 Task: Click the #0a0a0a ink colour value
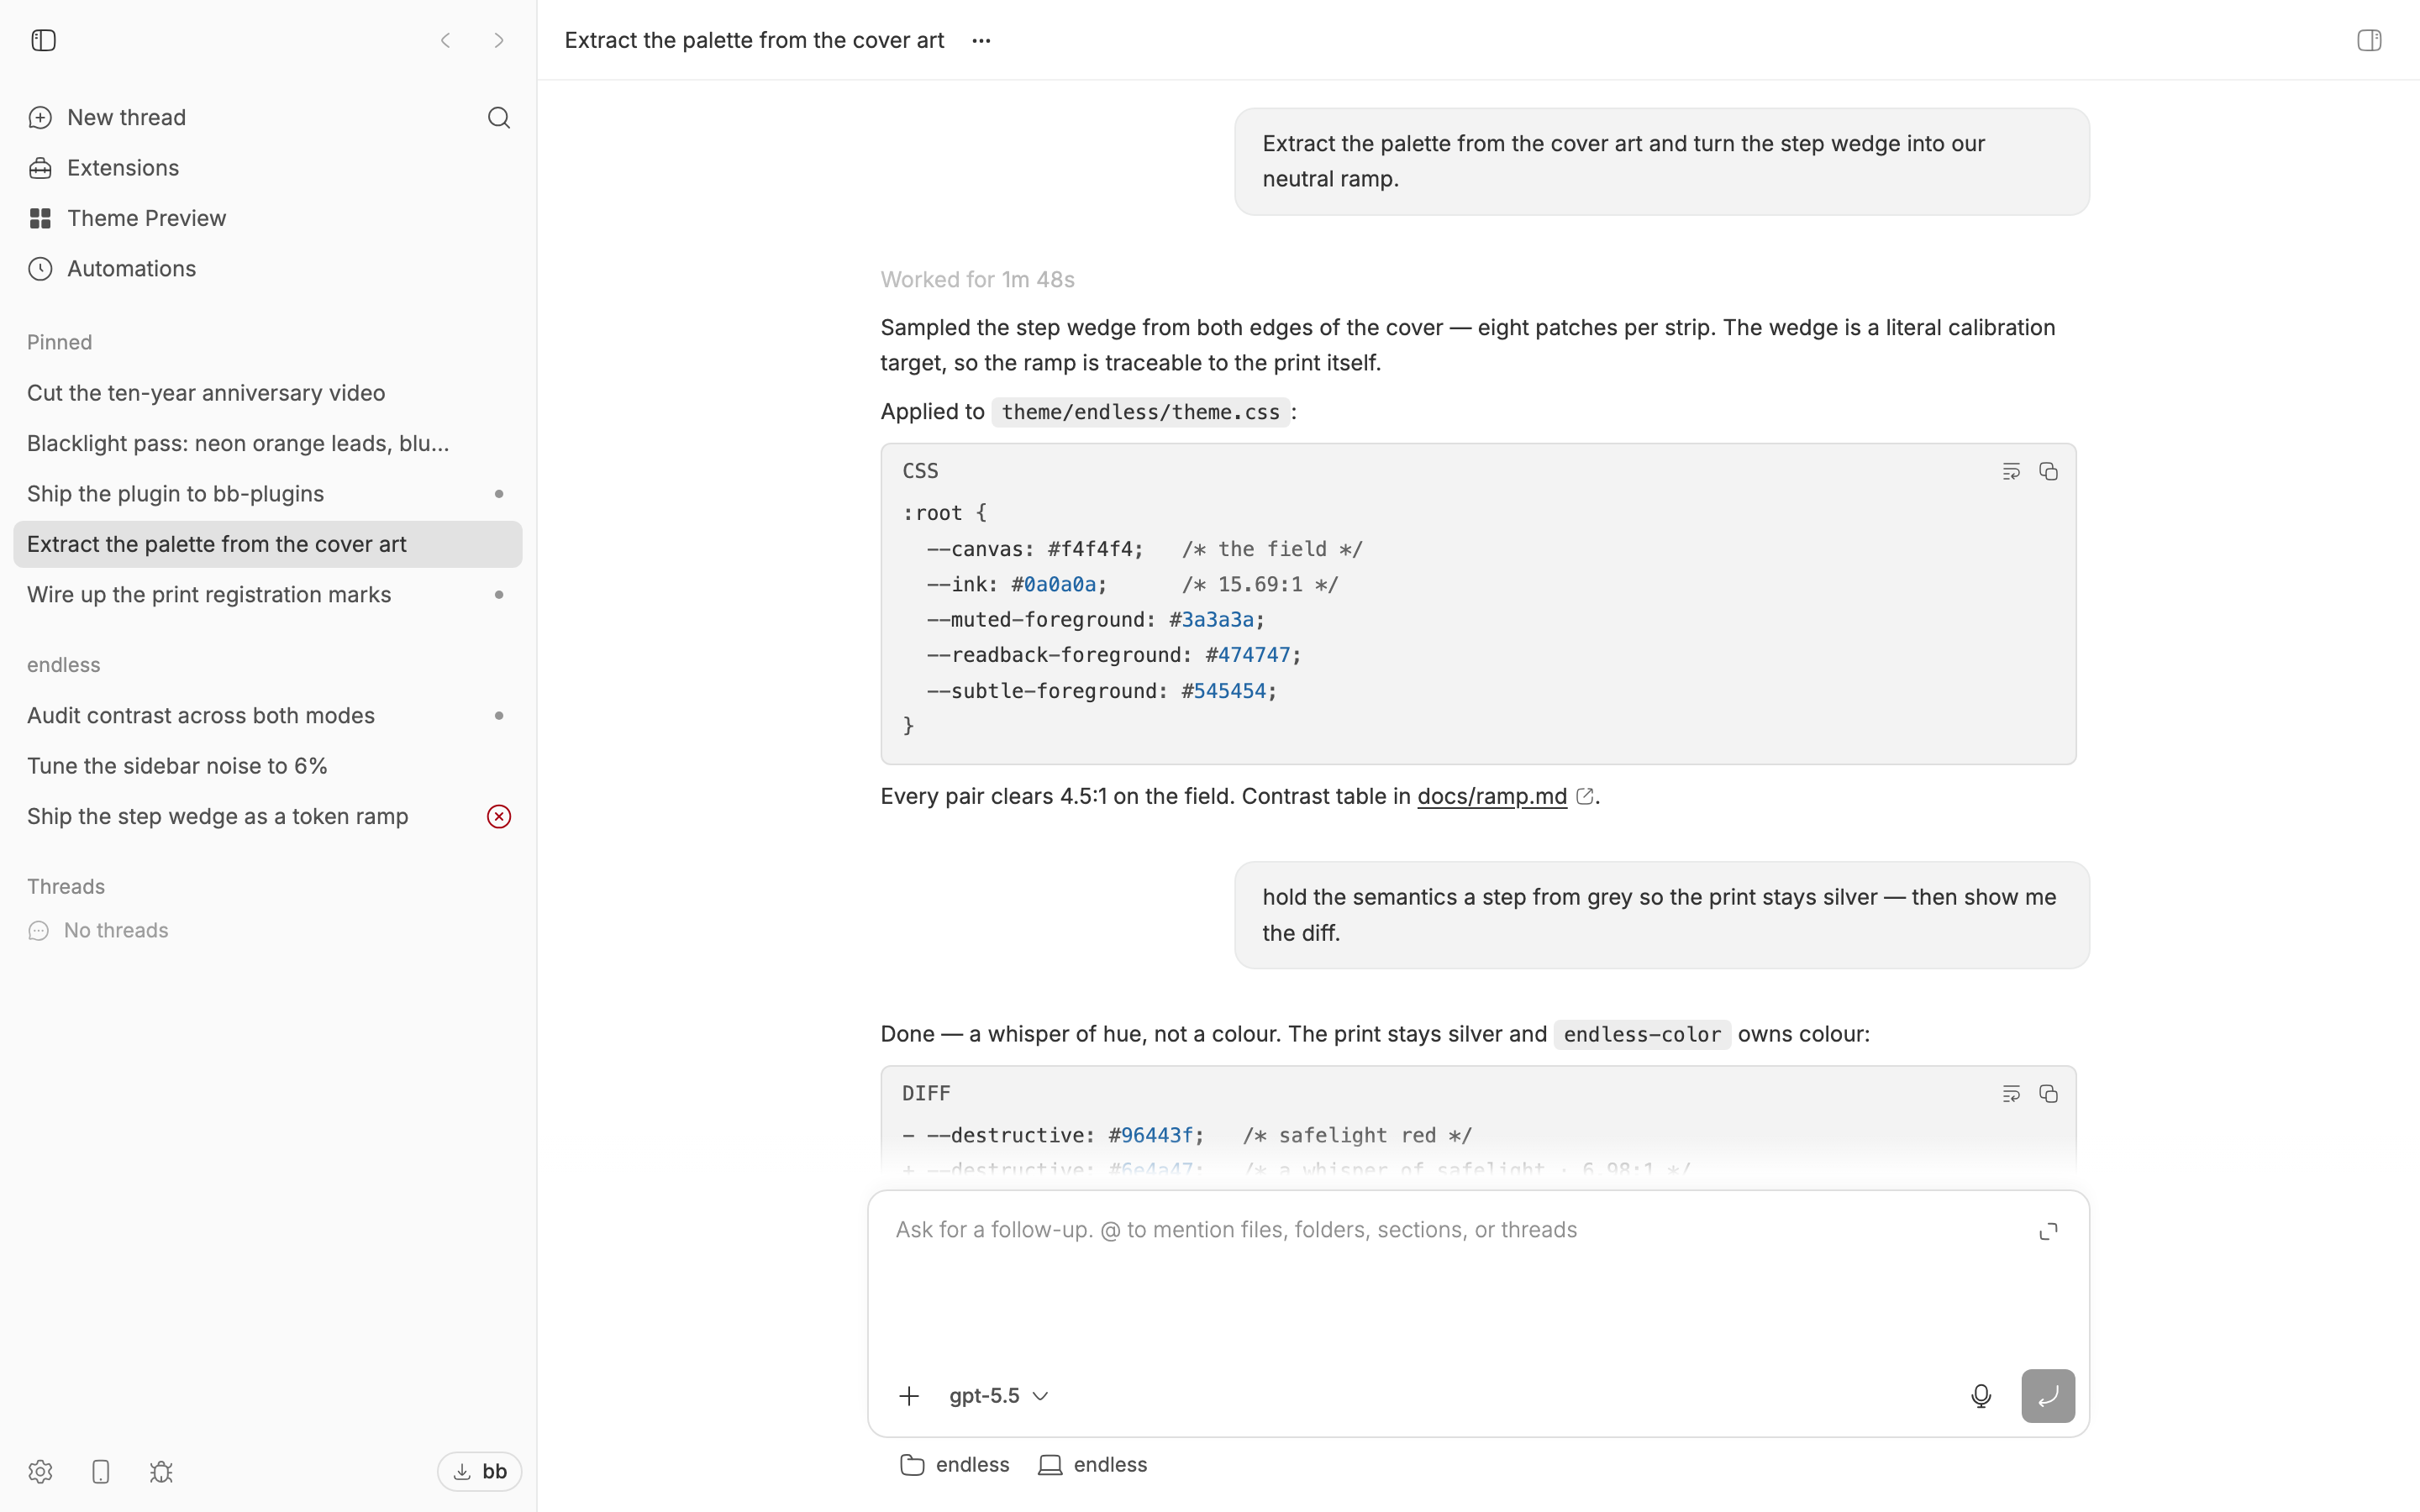tap(1053, 585)
